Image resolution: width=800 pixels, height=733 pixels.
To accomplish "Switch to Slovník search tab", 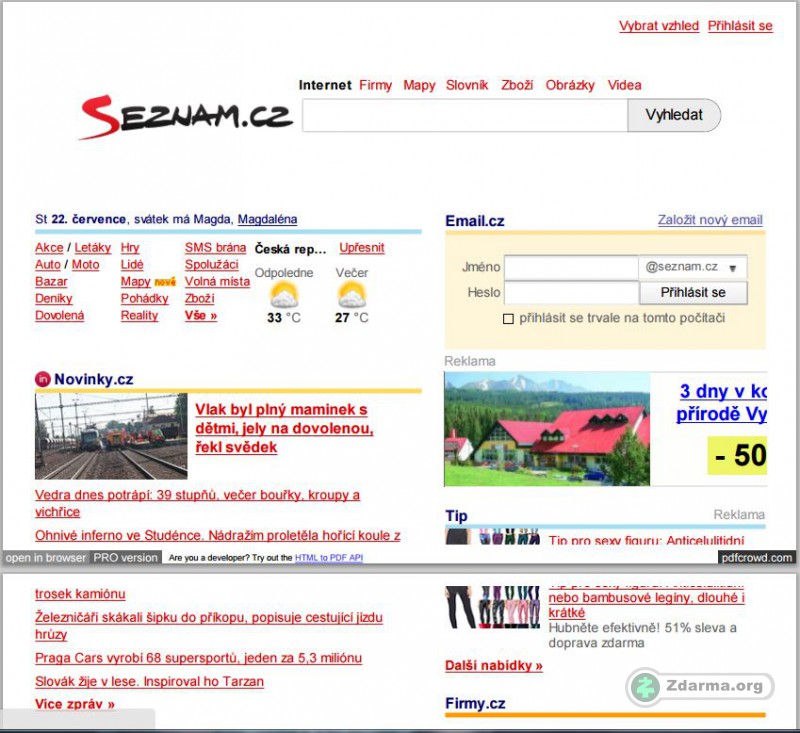I will [467, 85].
